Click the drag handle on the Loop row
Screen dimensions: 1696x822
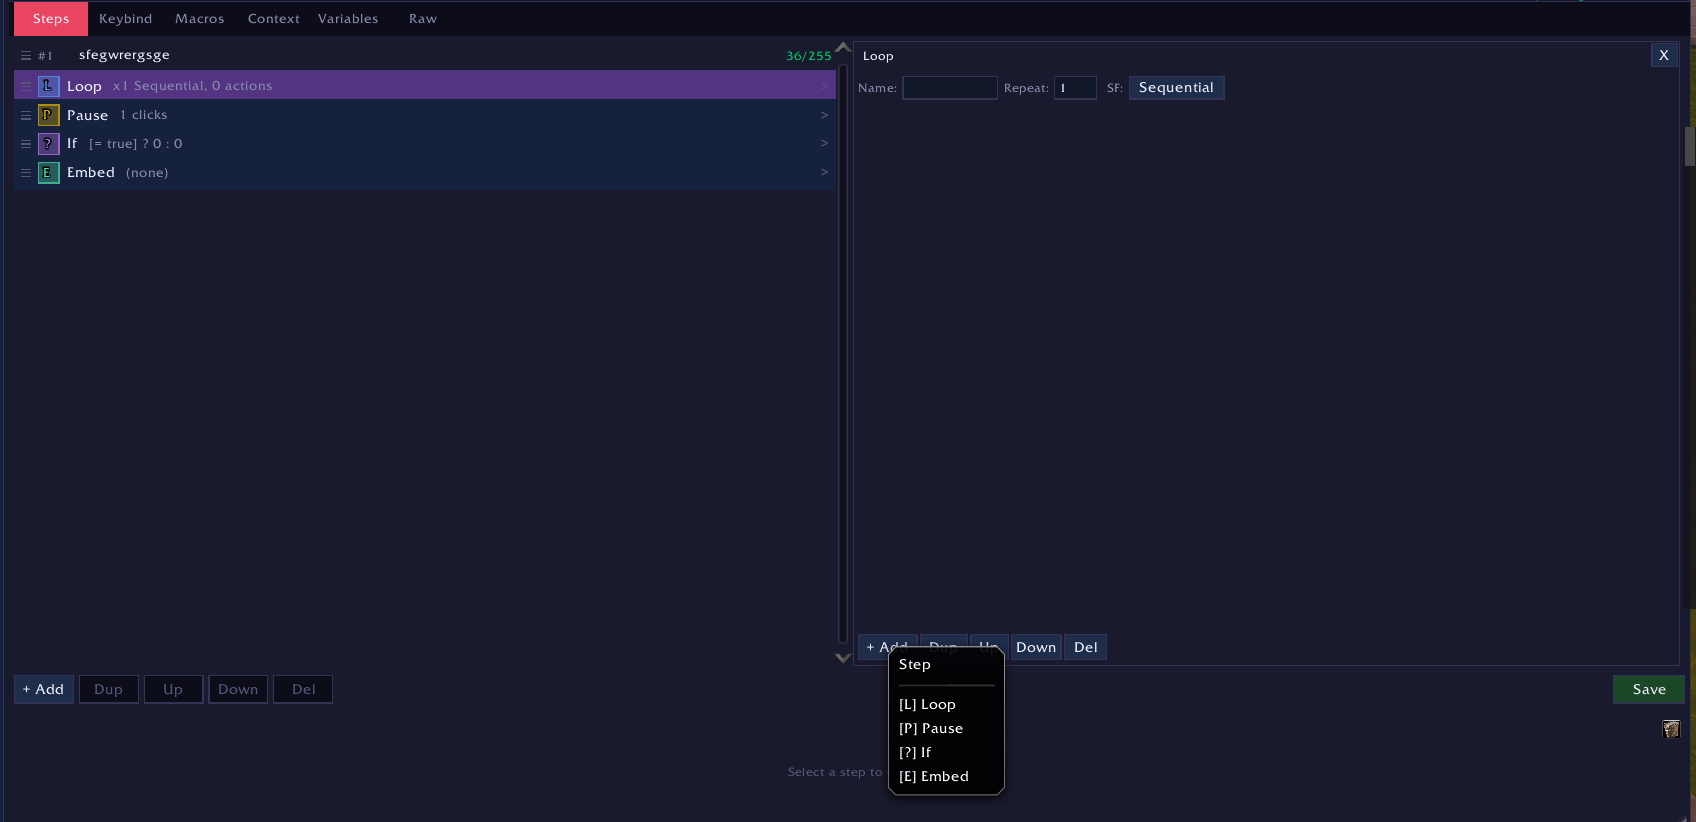point(26,86)
